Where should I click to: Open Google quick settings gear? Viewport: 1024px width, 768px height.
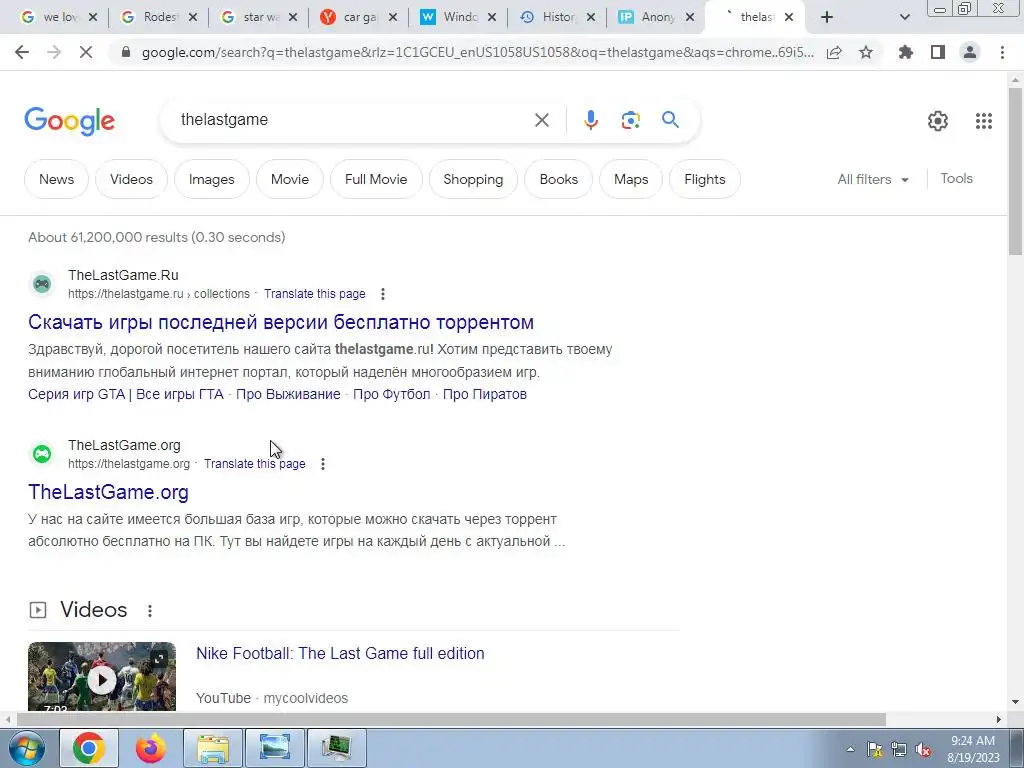(938, 121)
